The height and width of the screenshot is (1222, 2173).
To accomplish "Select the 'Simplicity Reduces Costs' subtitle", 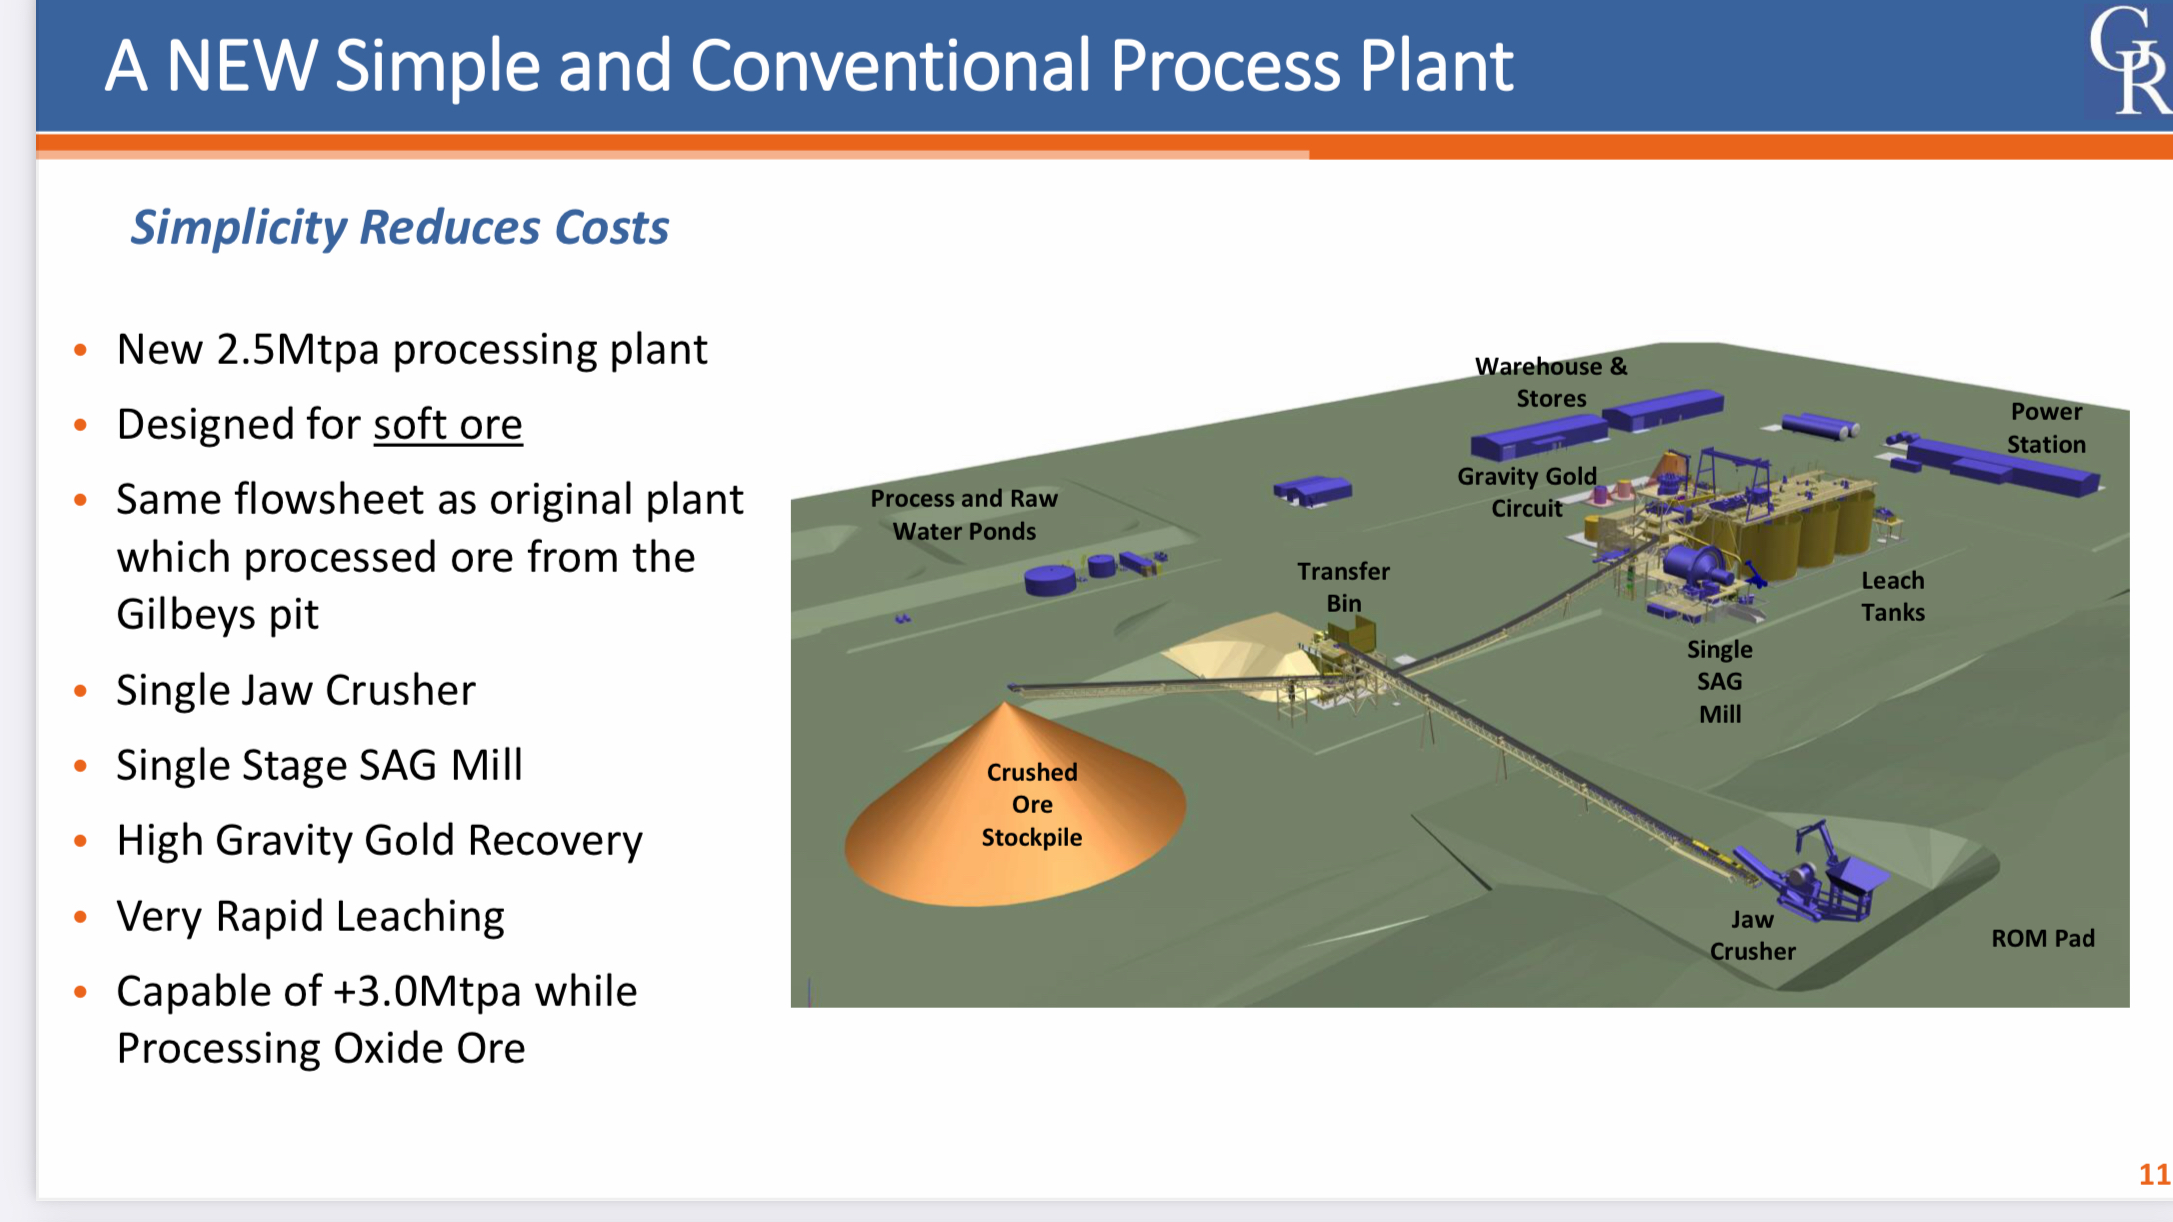I will [400, 227].
